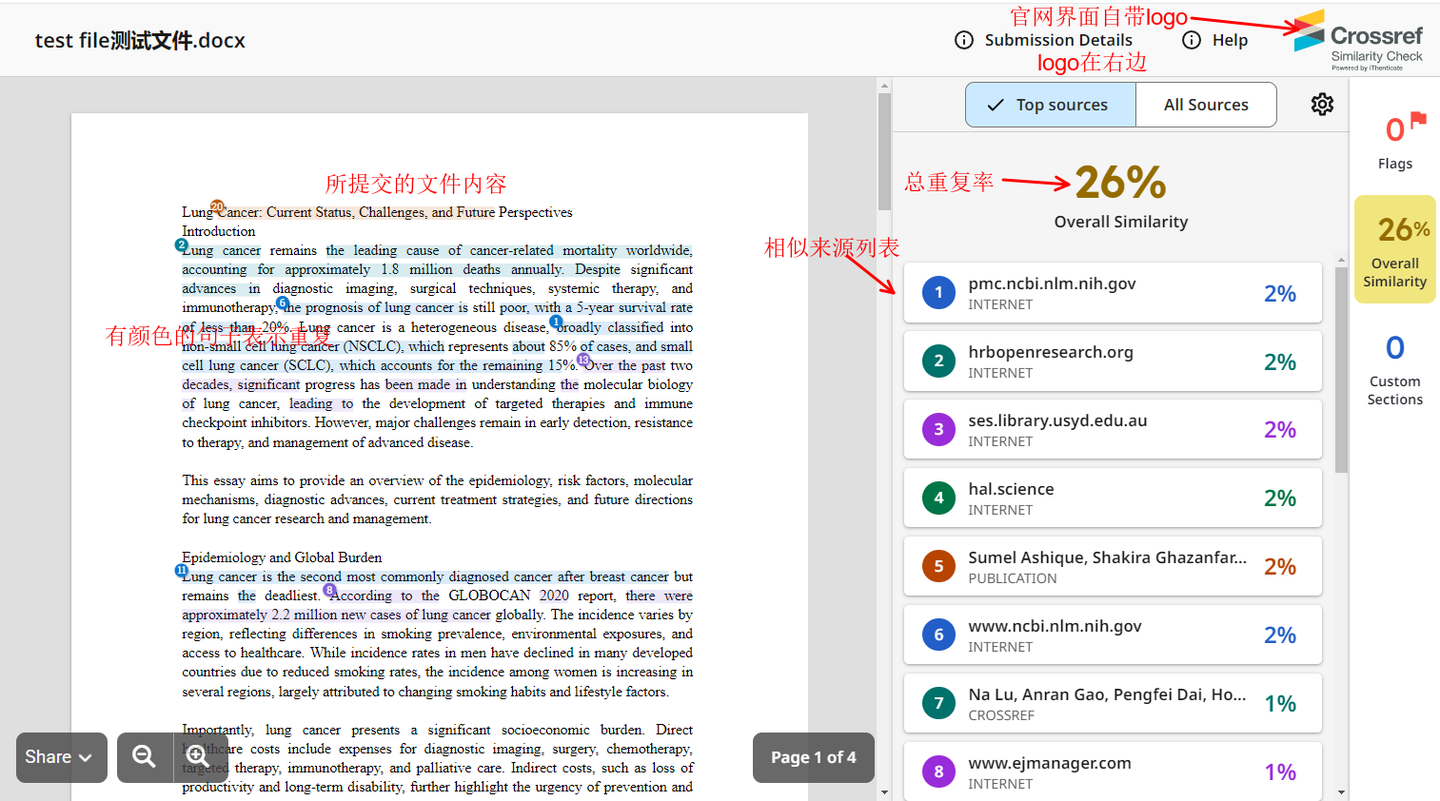Expand source 1 pmc.ncbi.nlm.nih.gov
The height and width of the screenshot is (801, 1440).
click(1112, 292)
